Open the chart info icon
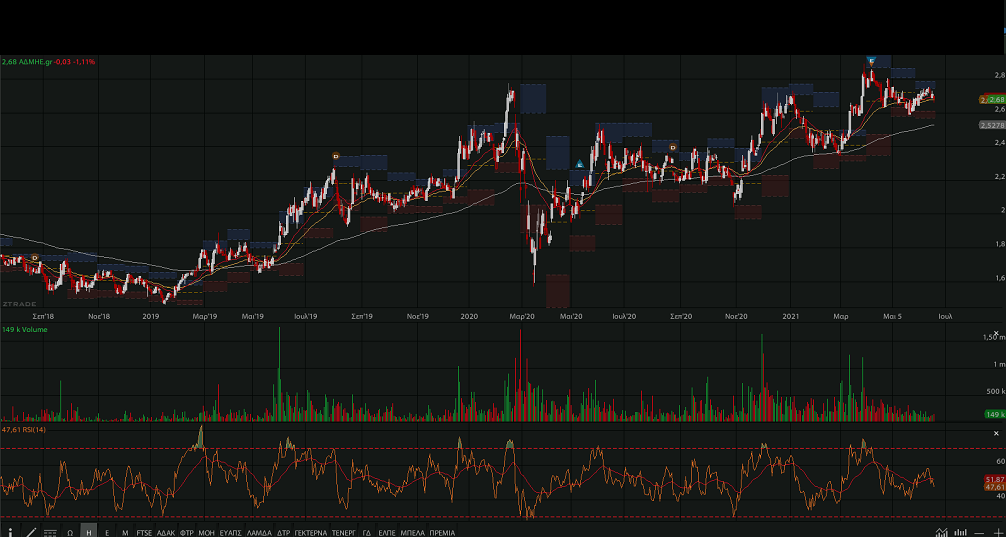 pos(10,531)
